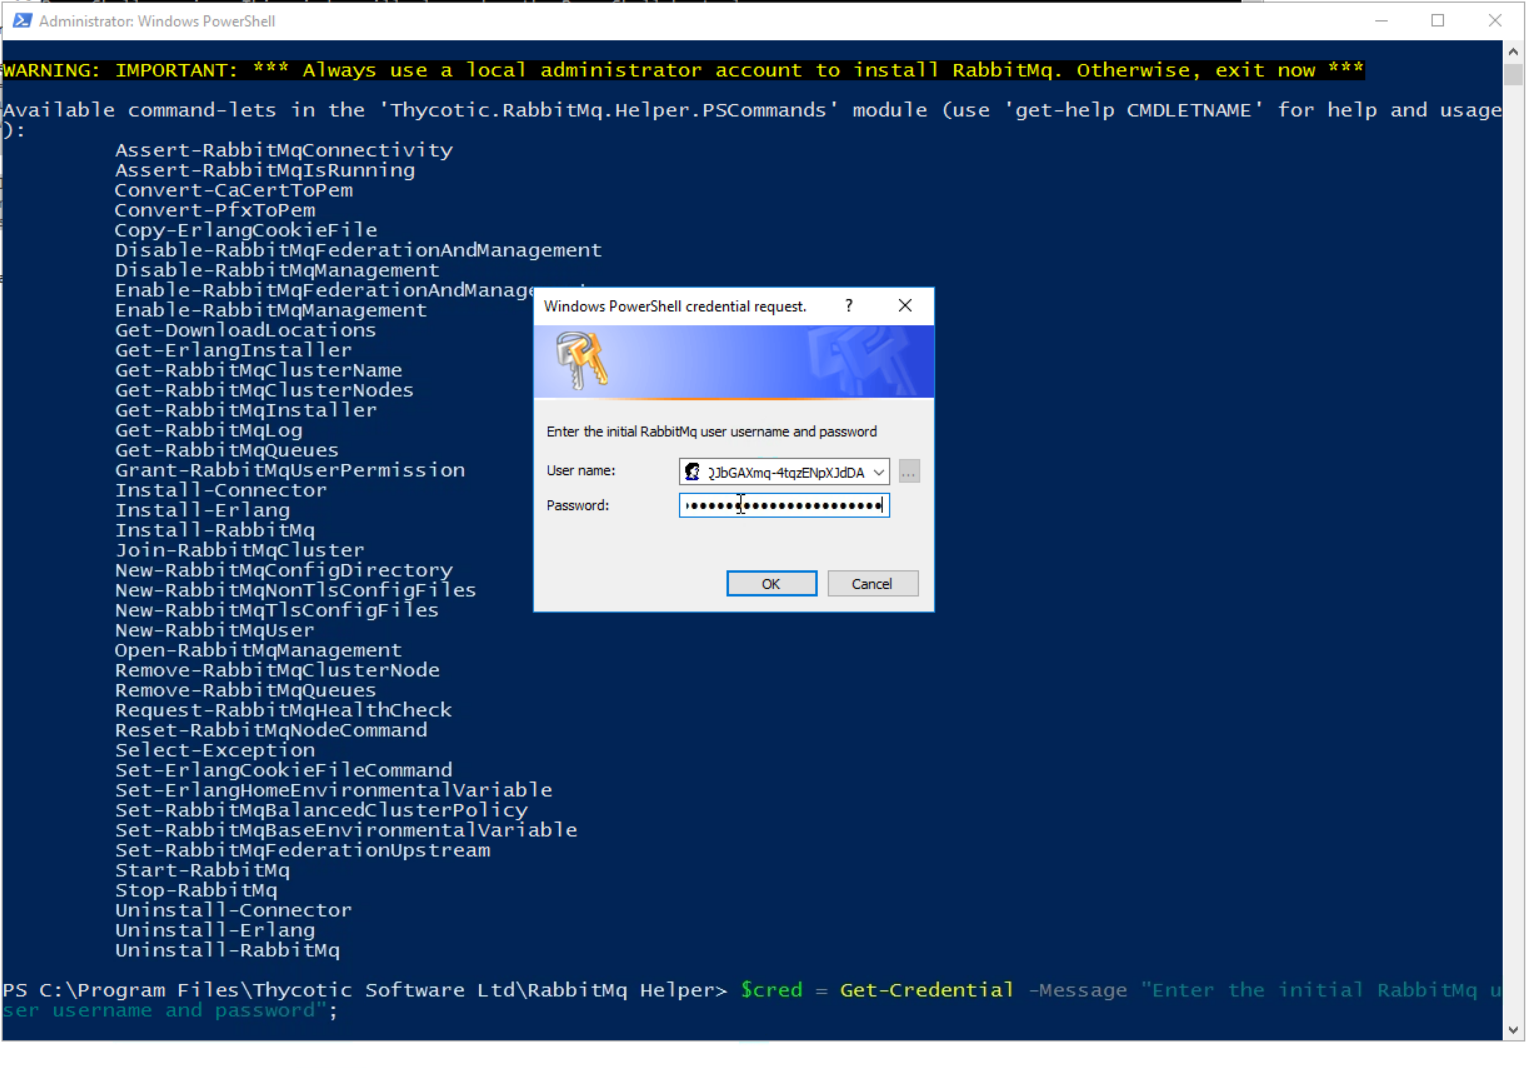This screenshot has width=1532, height=1068.
Task: Click the help question mark on the credential dialog
Action: tap(848, 306)
